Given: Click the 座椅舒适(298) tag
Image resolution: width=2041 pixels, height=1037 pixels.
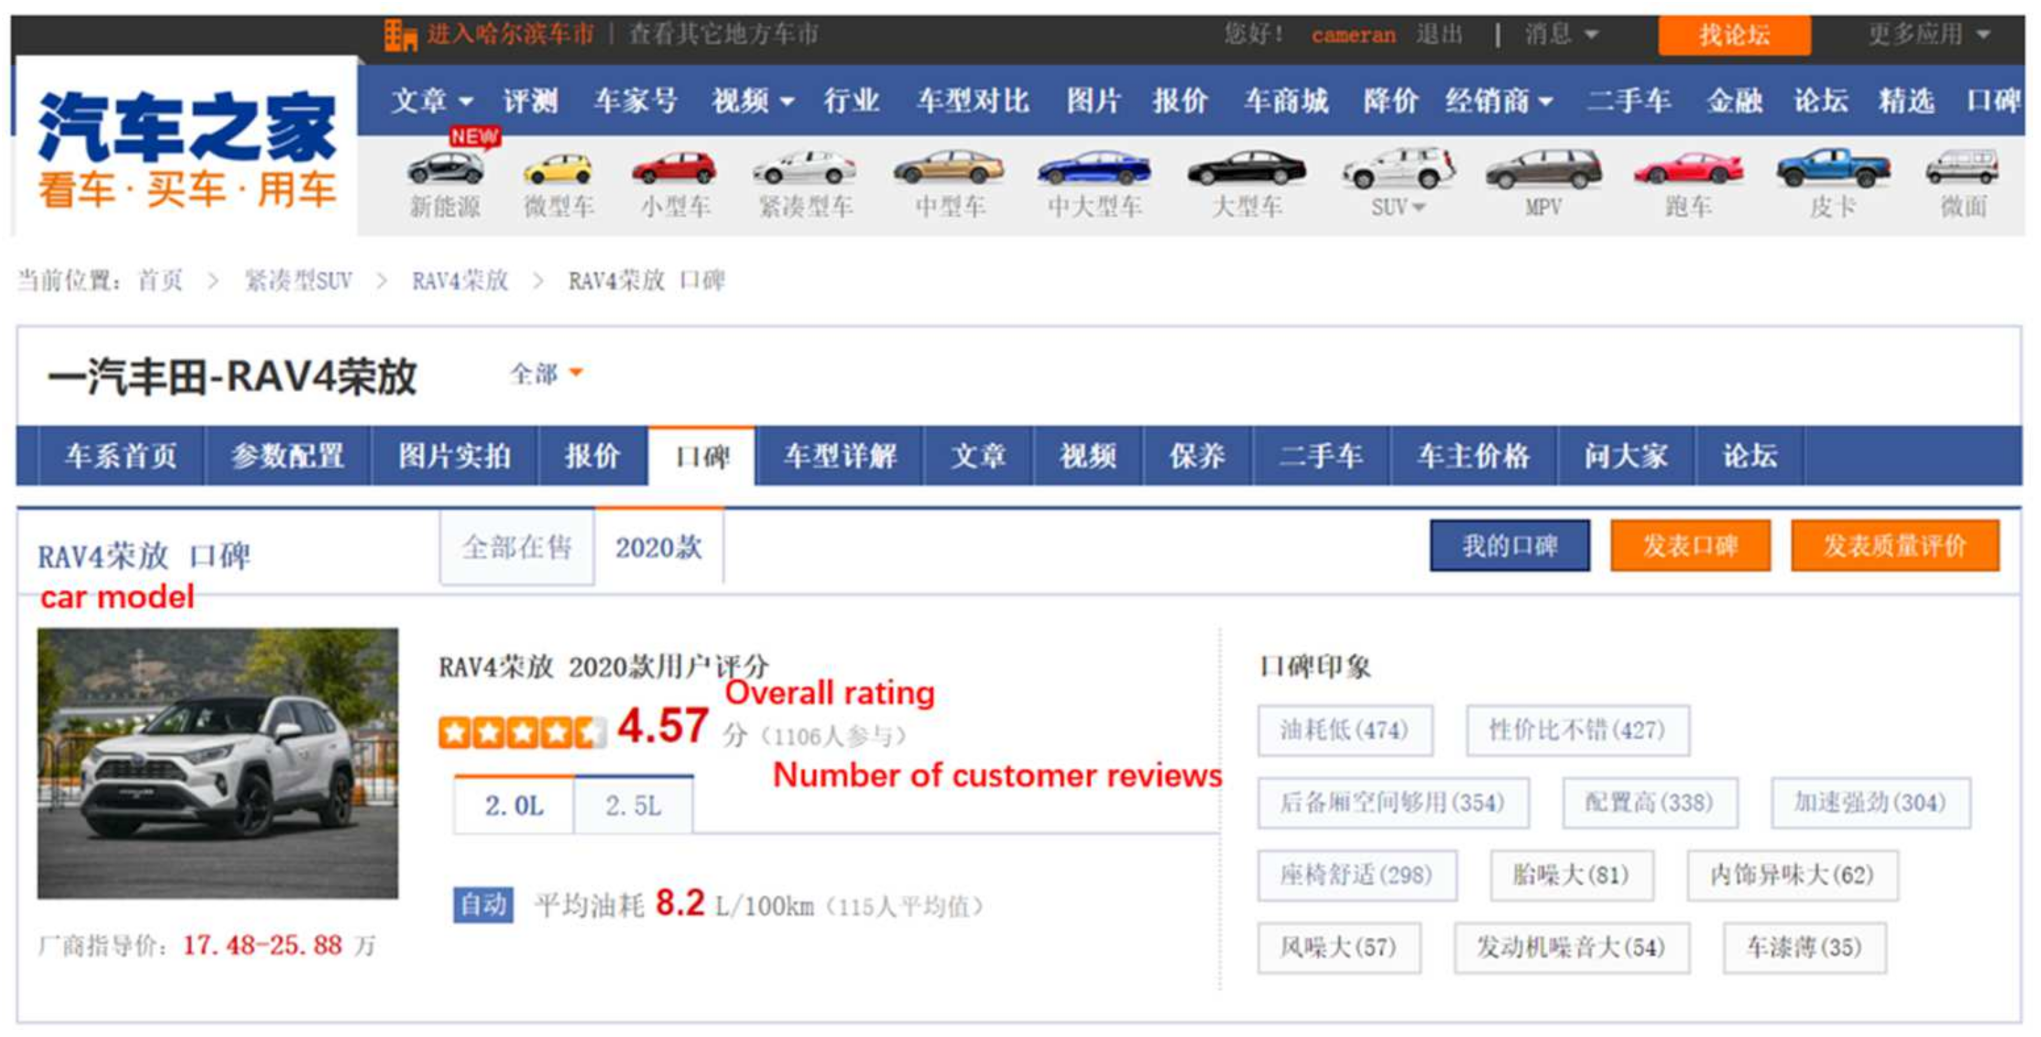Looking at the screenshot, I should [1357, 876].
